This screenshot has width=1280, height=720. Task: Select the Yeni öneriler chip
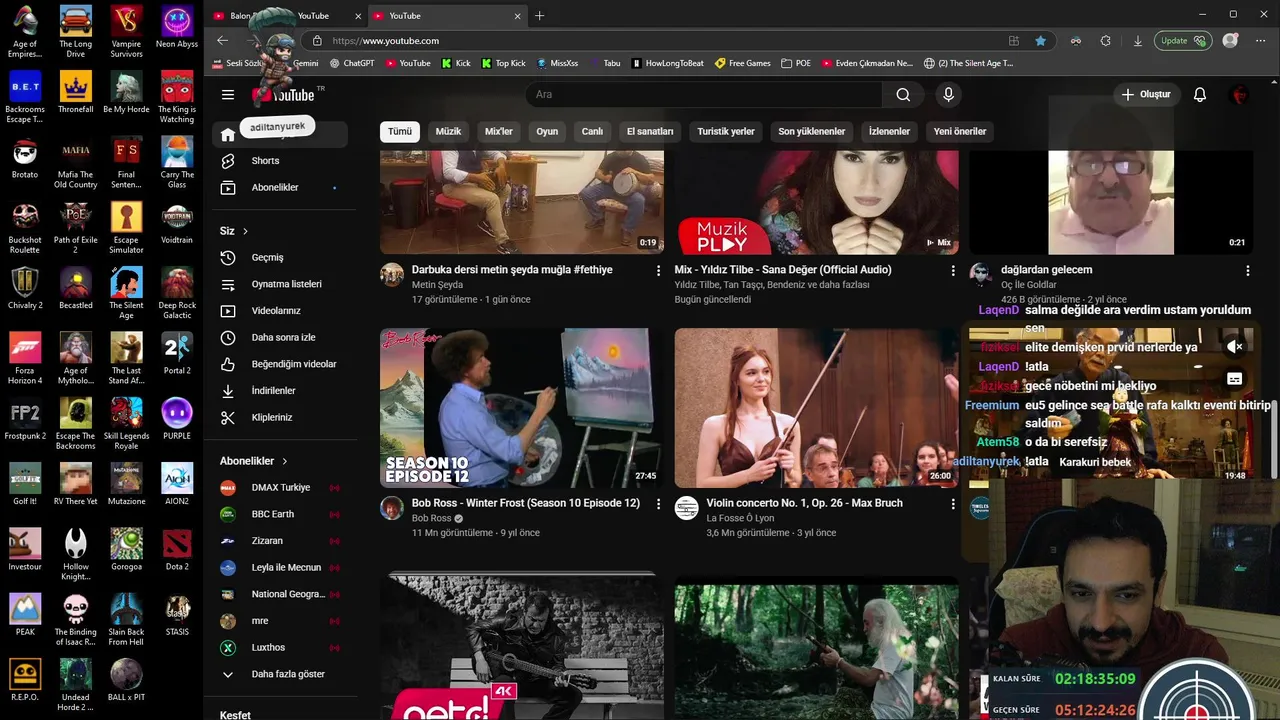pos(960,131)
